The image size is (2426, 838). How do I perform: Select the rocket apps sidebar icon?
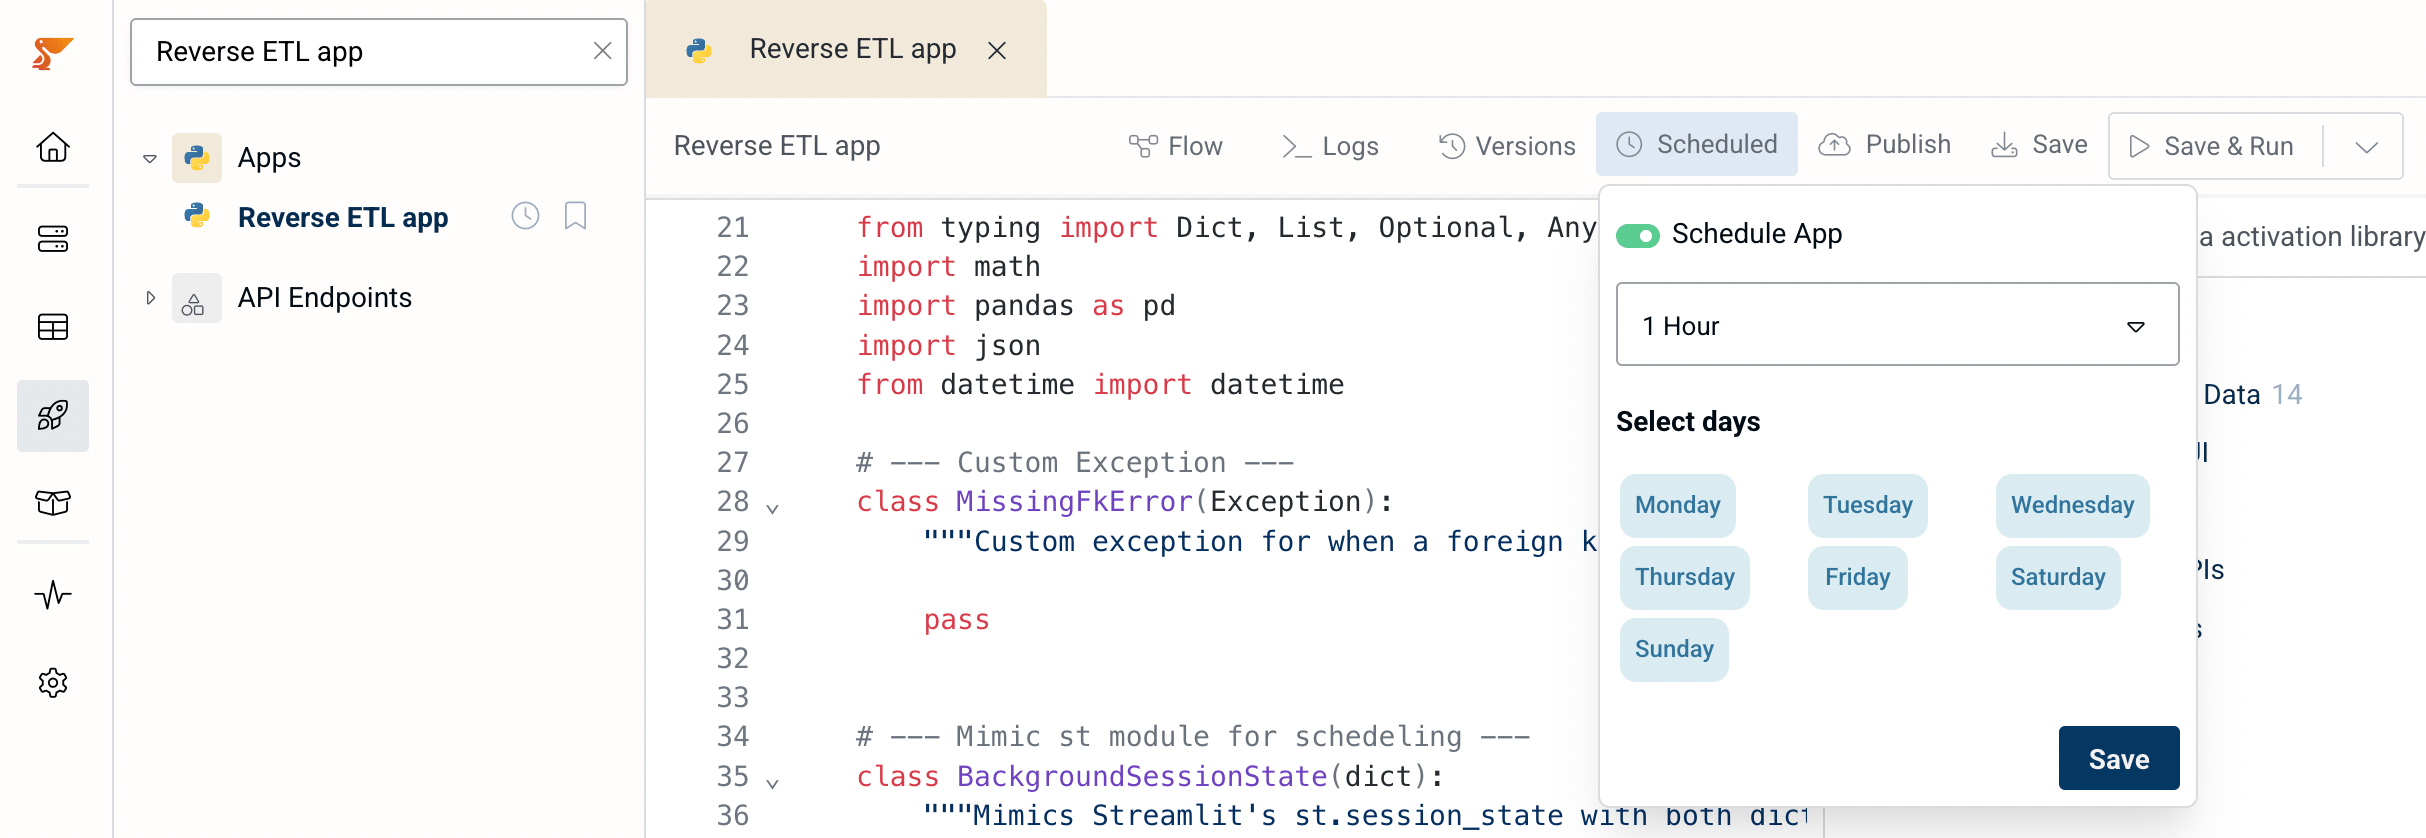[53, 415]
